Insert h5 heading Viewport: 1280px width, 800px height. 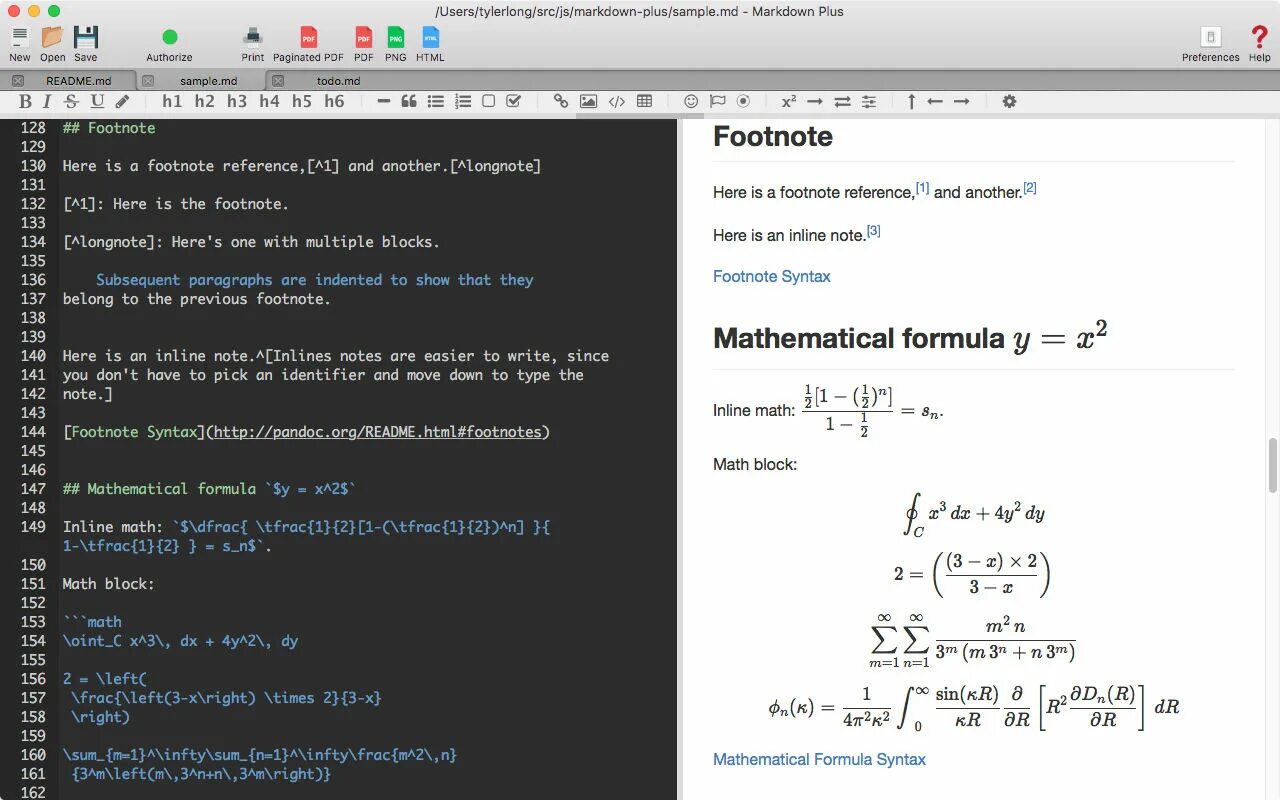pyautogui.click(x=301, y=101)
